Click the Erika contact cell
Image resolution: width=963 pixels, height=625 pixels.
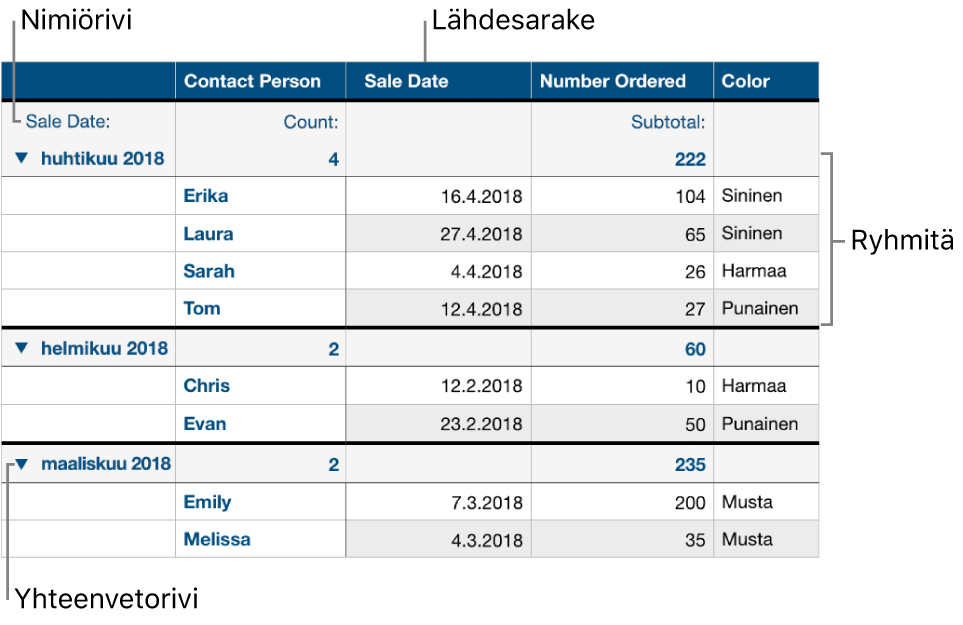coord(260,196)
